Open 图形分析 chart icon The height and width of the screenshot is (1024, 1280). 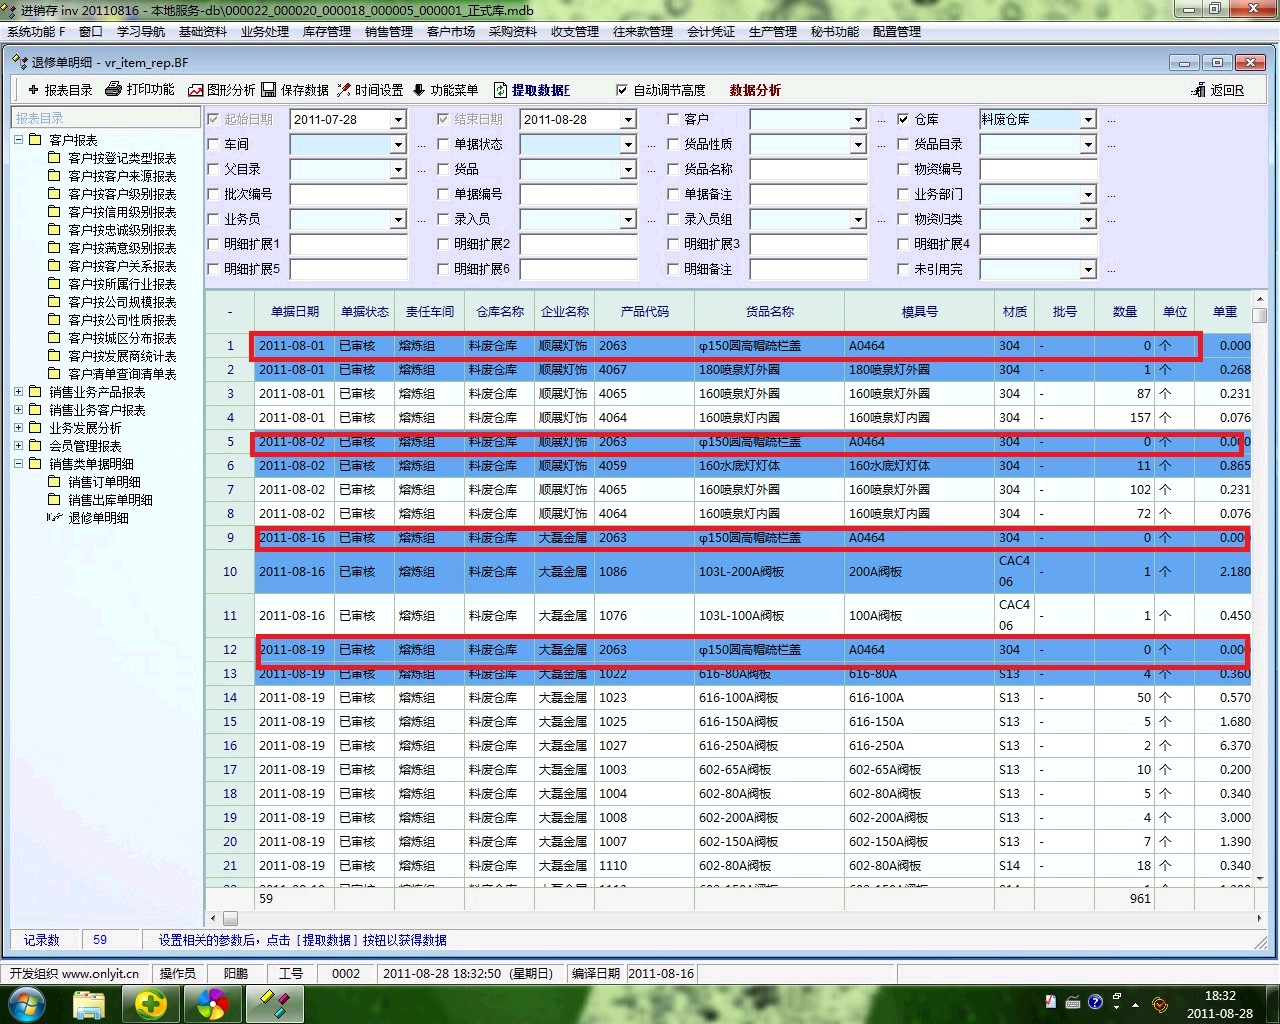196,90
